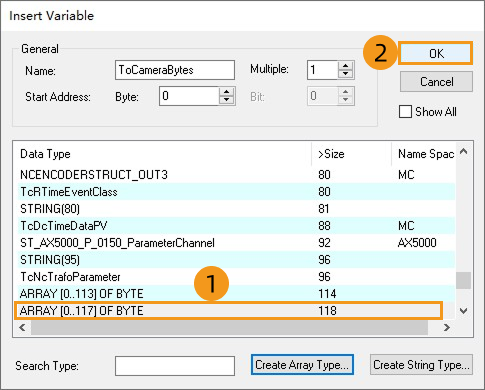Decrement the Start Address Byte spinner

coord(227,100)
